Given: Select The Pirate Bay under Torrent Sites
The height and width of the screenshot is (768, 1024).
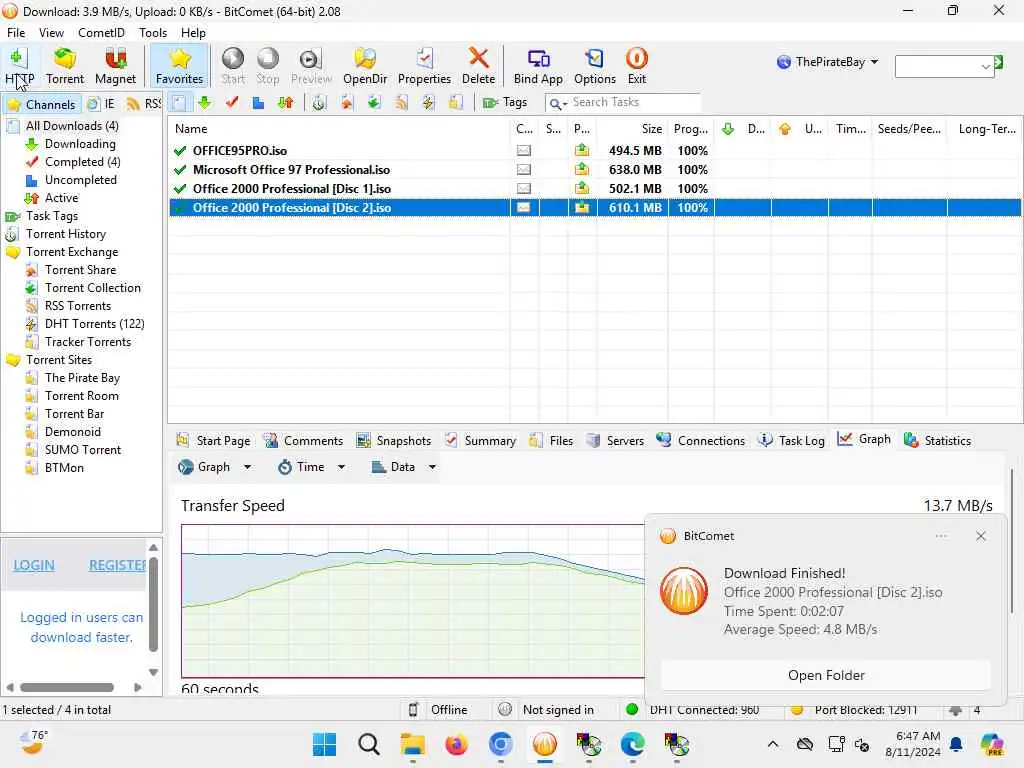Looking at the screenshot, I should [73, 378].
